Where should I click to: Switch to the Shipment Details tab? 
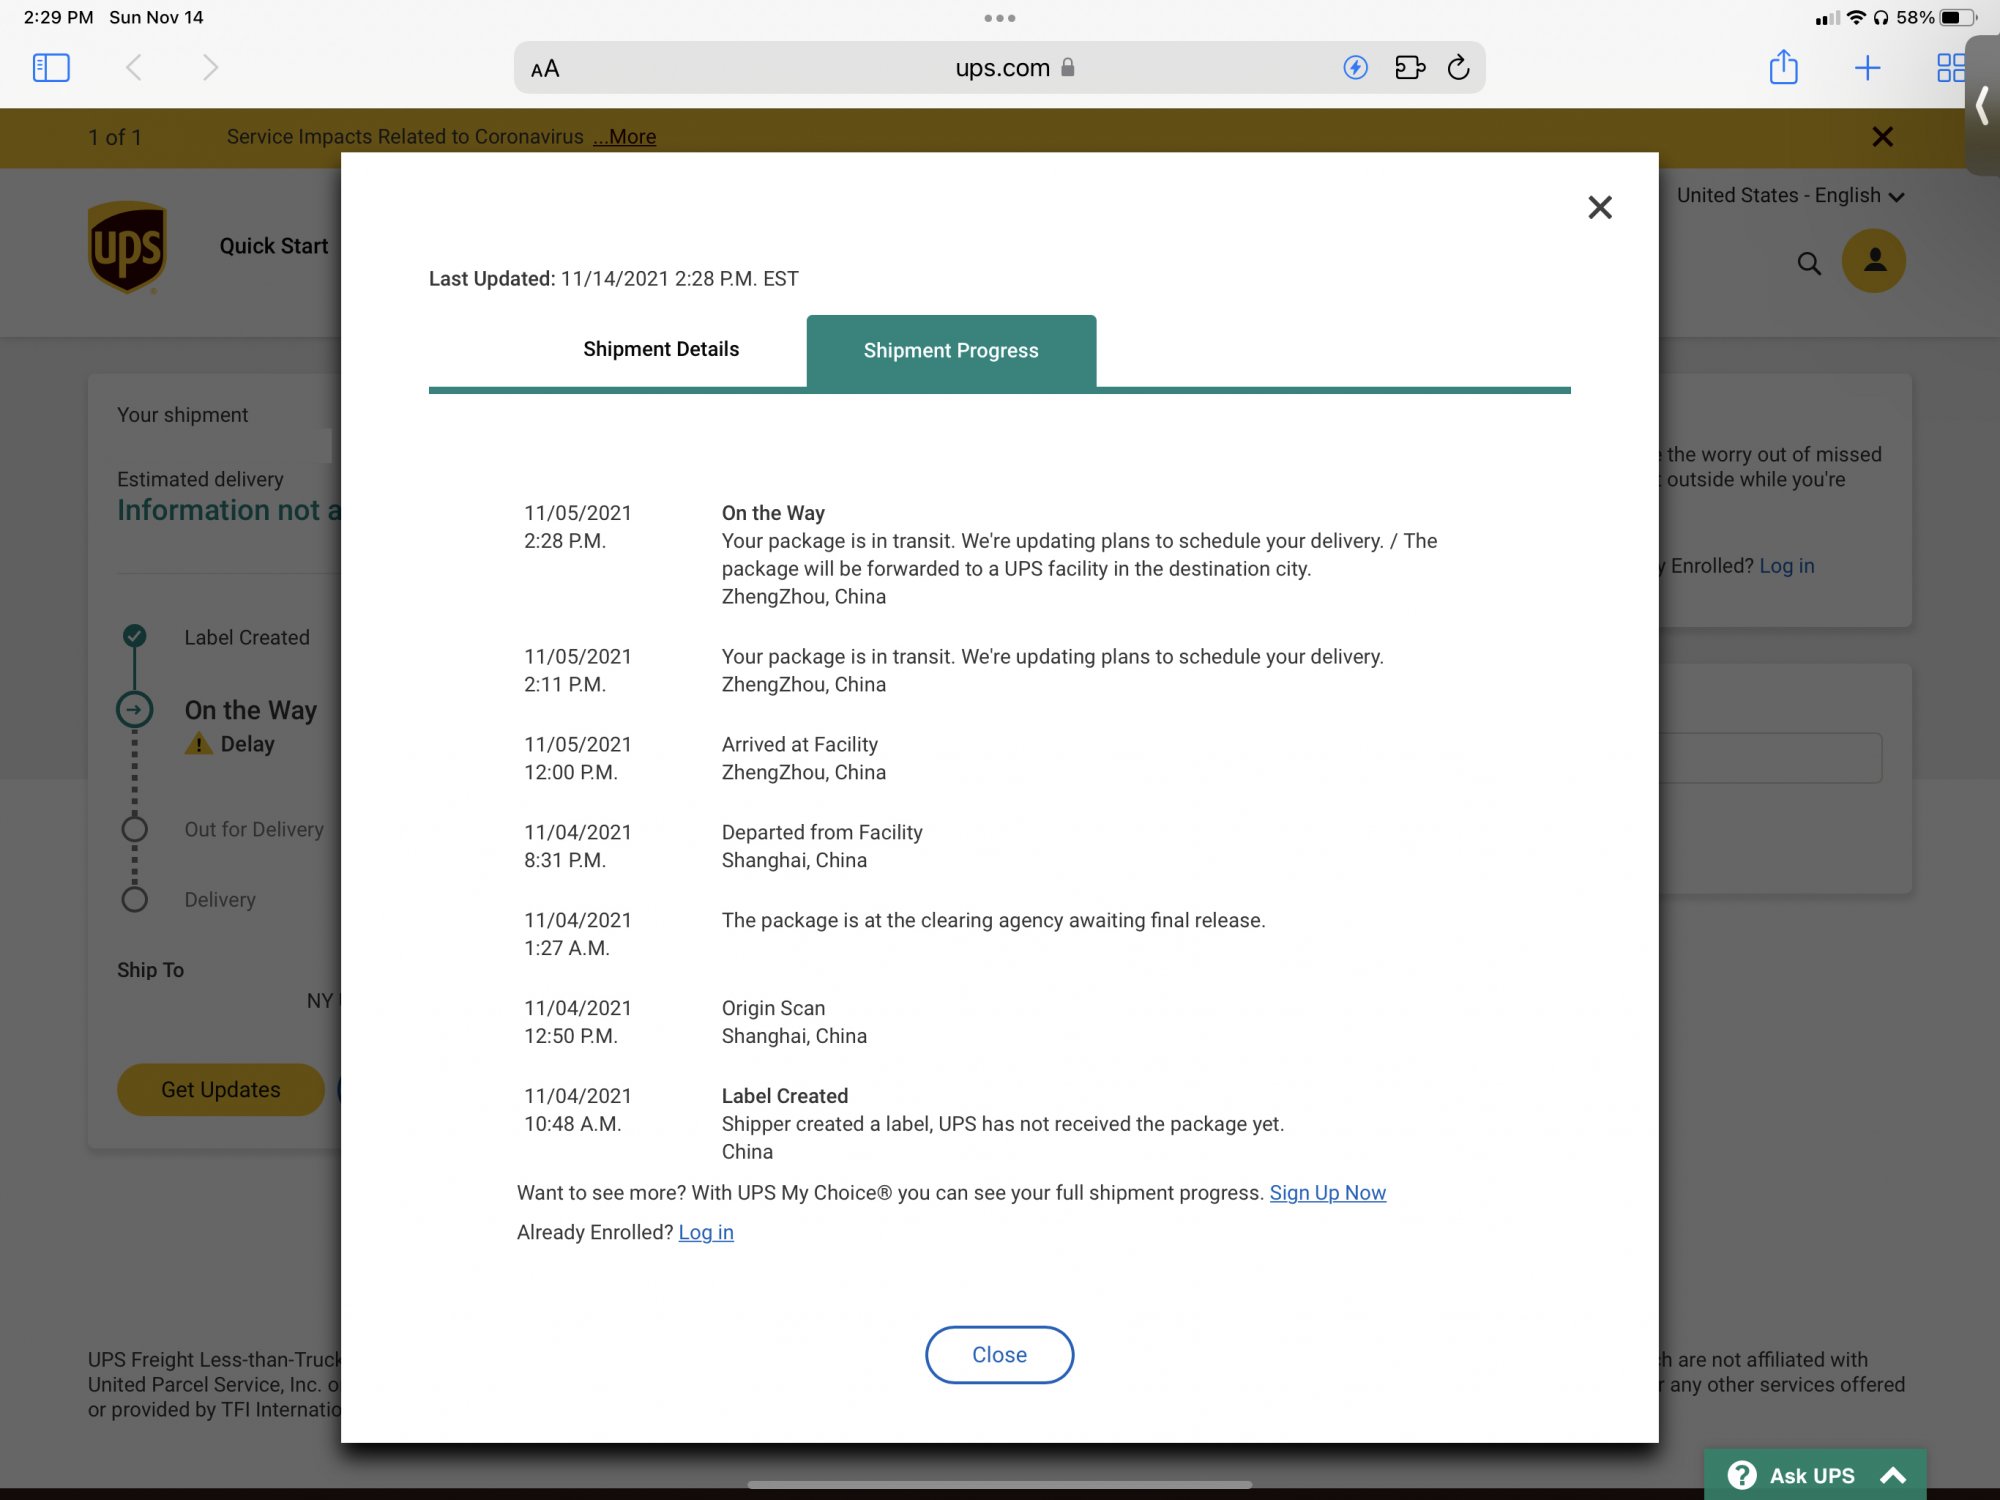(661, 349)
